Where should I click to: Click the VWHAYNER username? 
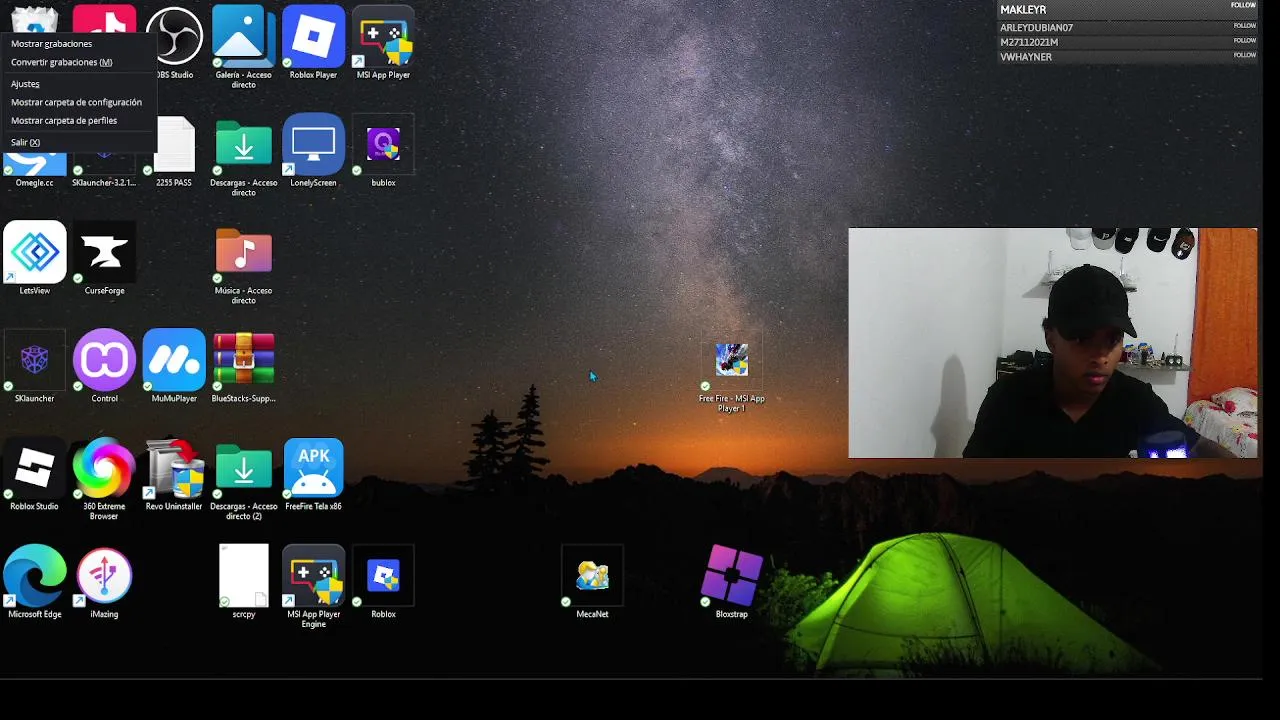click(1026, 57)
